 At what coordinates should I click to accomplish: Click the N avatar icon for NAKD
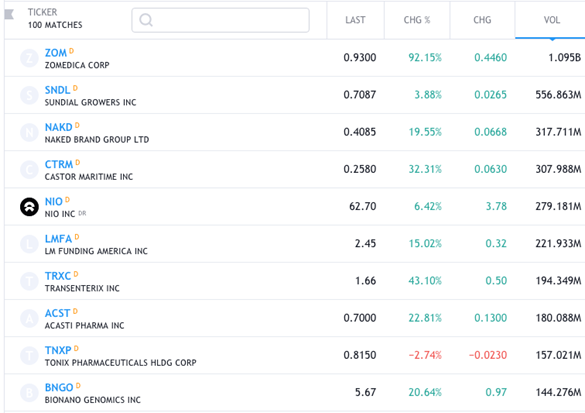click(x=29, y=132)
